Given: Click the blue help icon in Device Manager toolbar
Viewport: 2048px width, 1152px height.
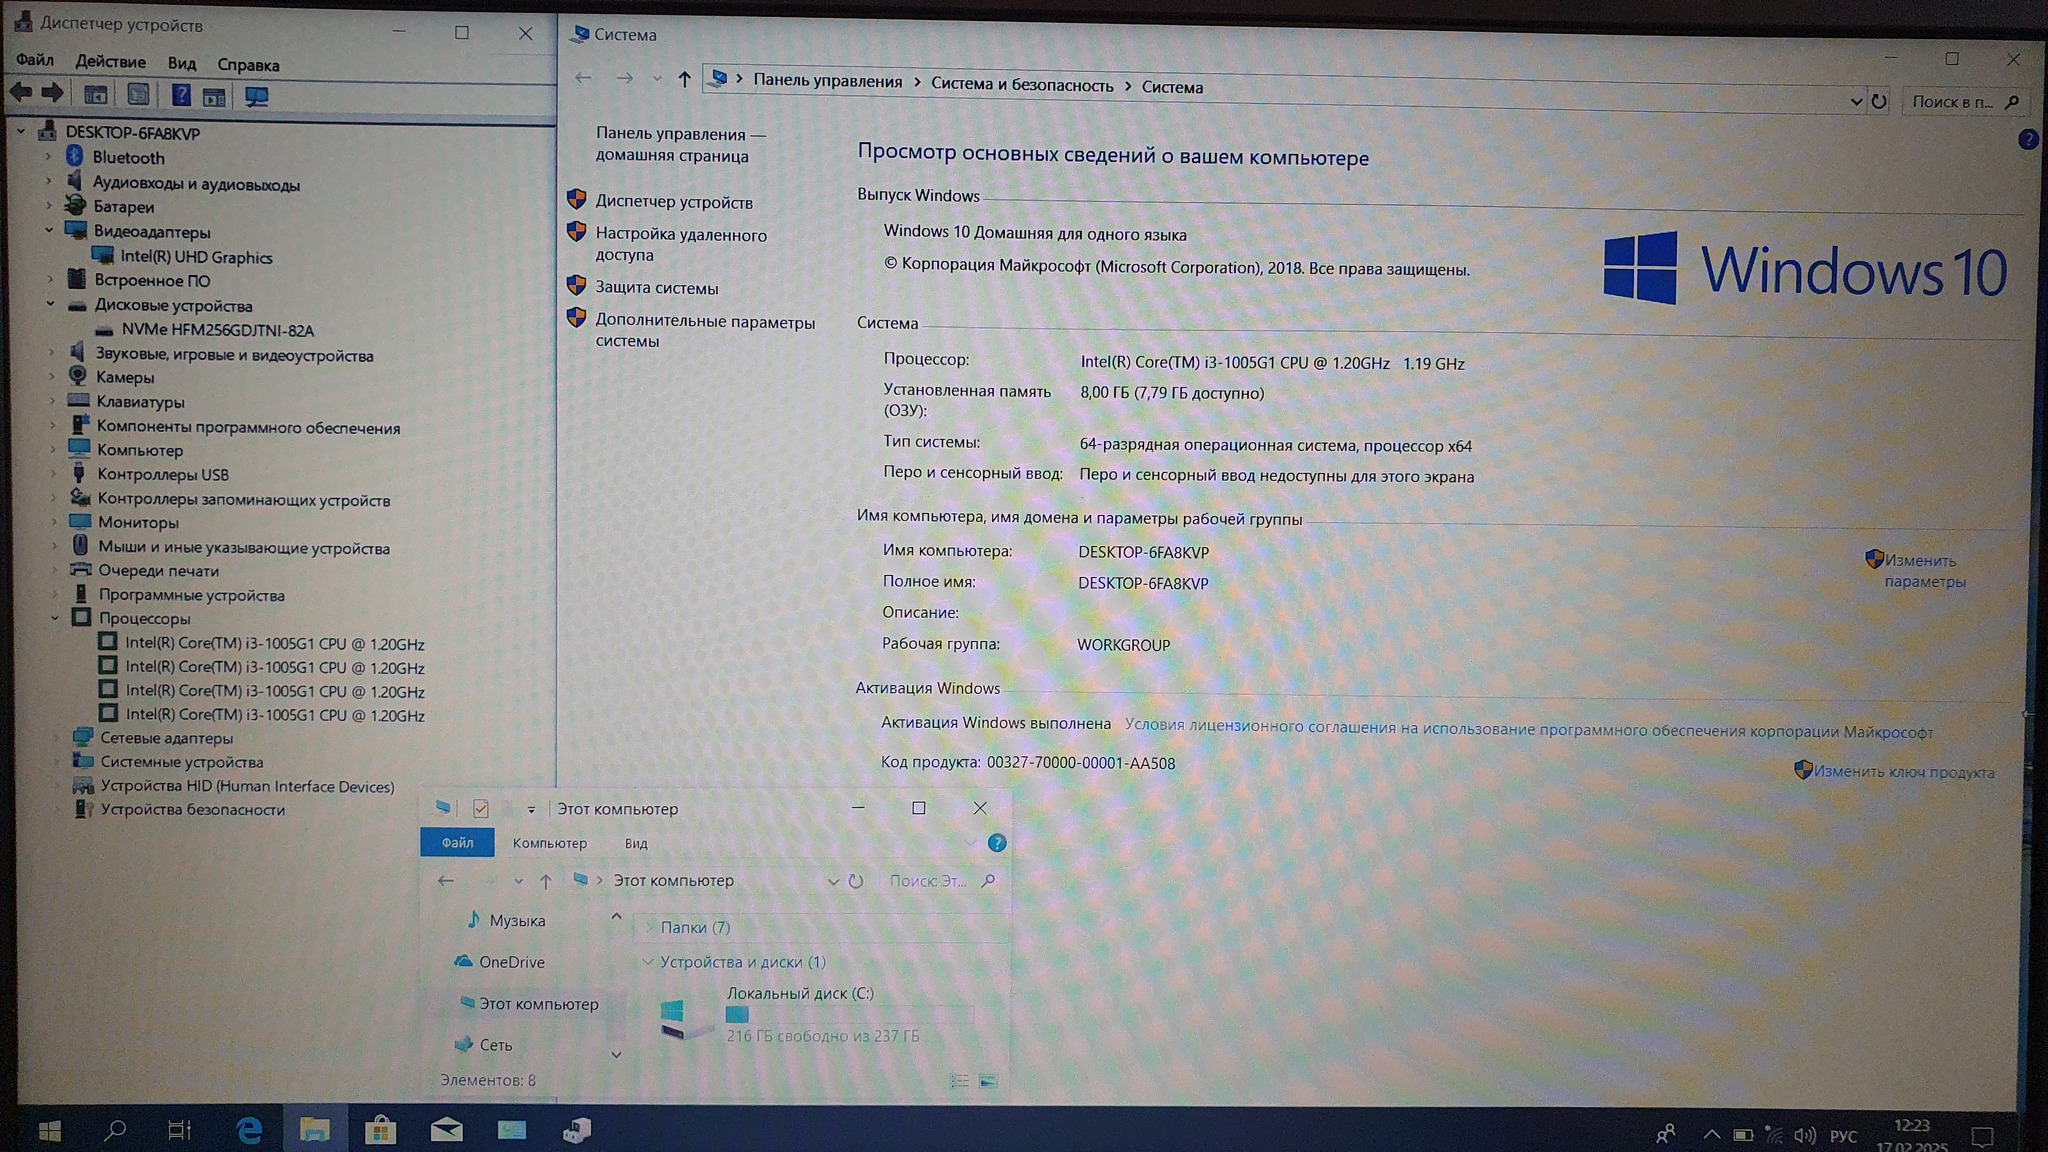Looking at the screenshot, I should 181,95.
